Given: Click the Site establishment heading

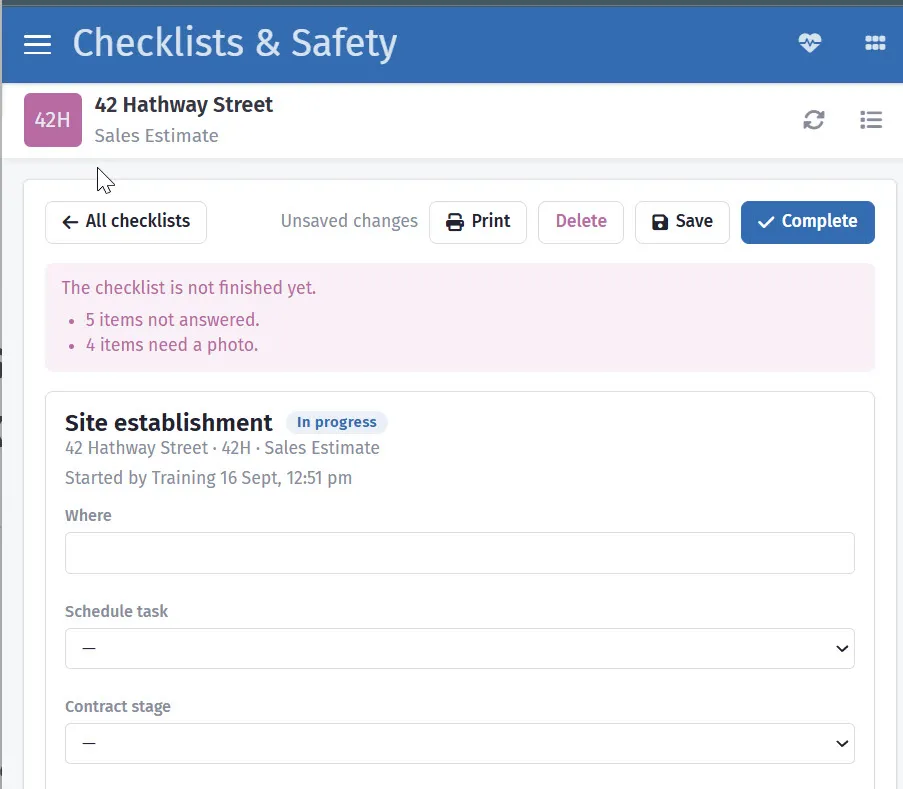Looking at the screenshot, I should pos(168,423).
